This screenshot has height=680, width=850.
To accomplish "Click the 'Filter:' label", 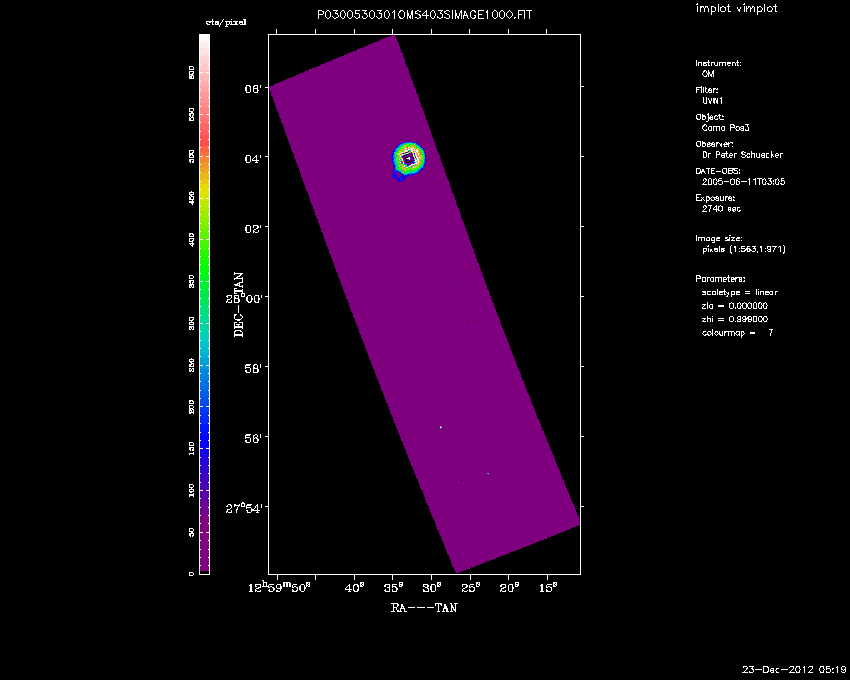I will point(707,90).
